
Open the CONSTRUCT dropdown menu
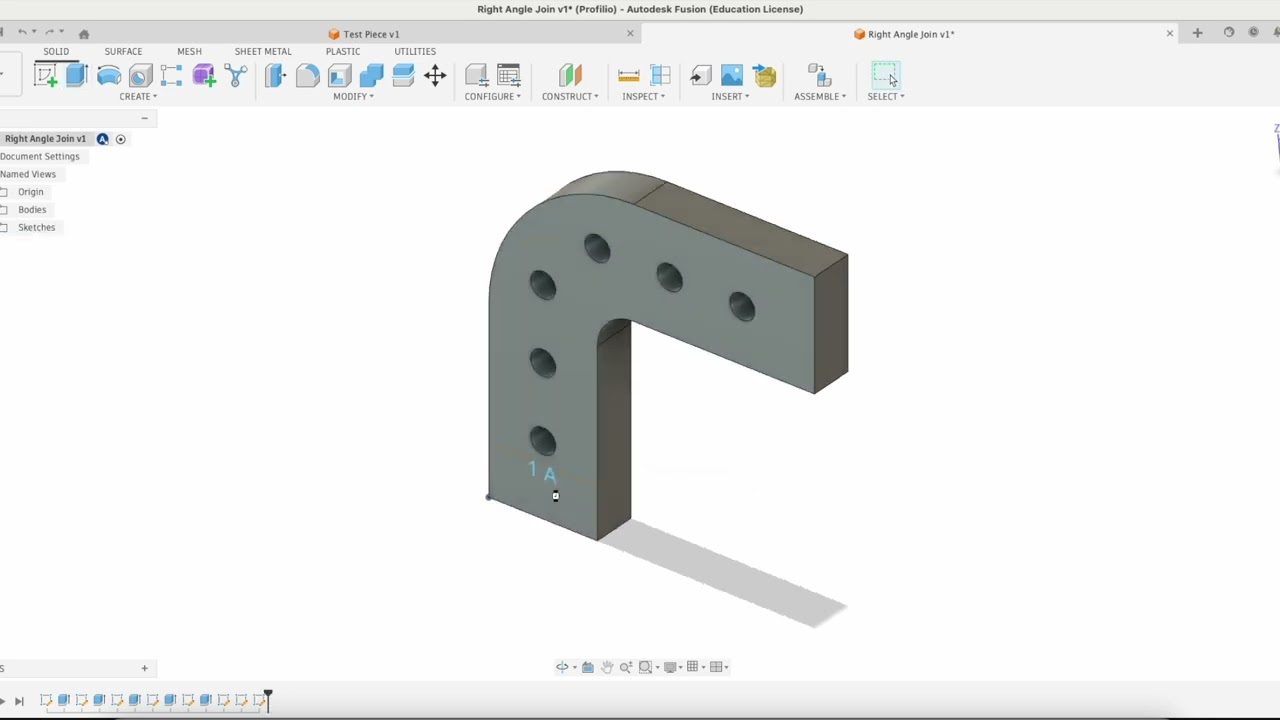570,96
